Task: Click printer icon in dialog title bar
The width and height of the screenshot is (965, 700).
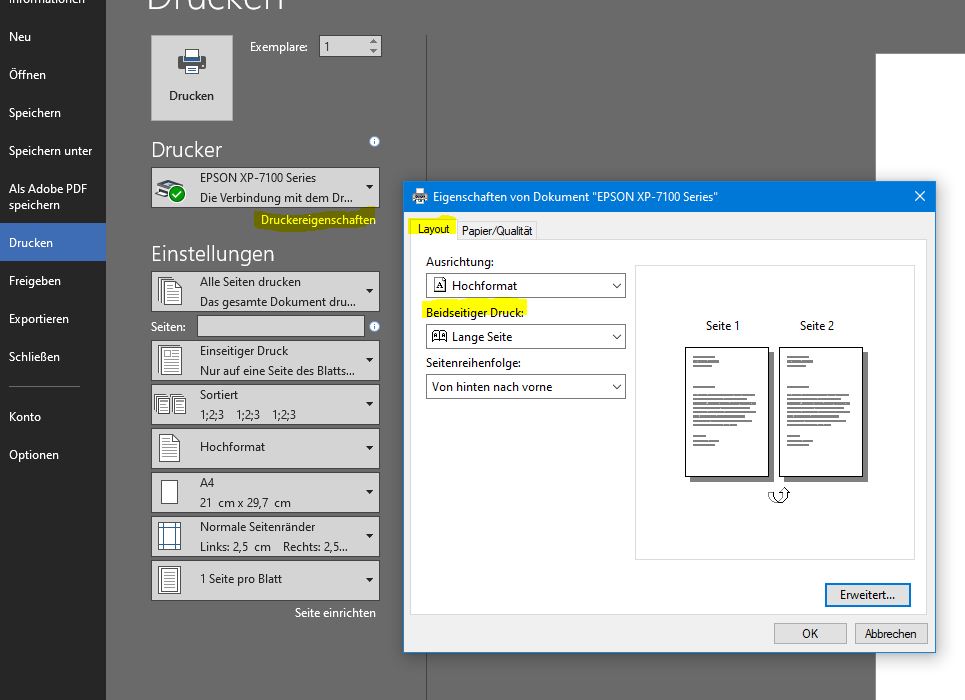Action: pos(420,196)
